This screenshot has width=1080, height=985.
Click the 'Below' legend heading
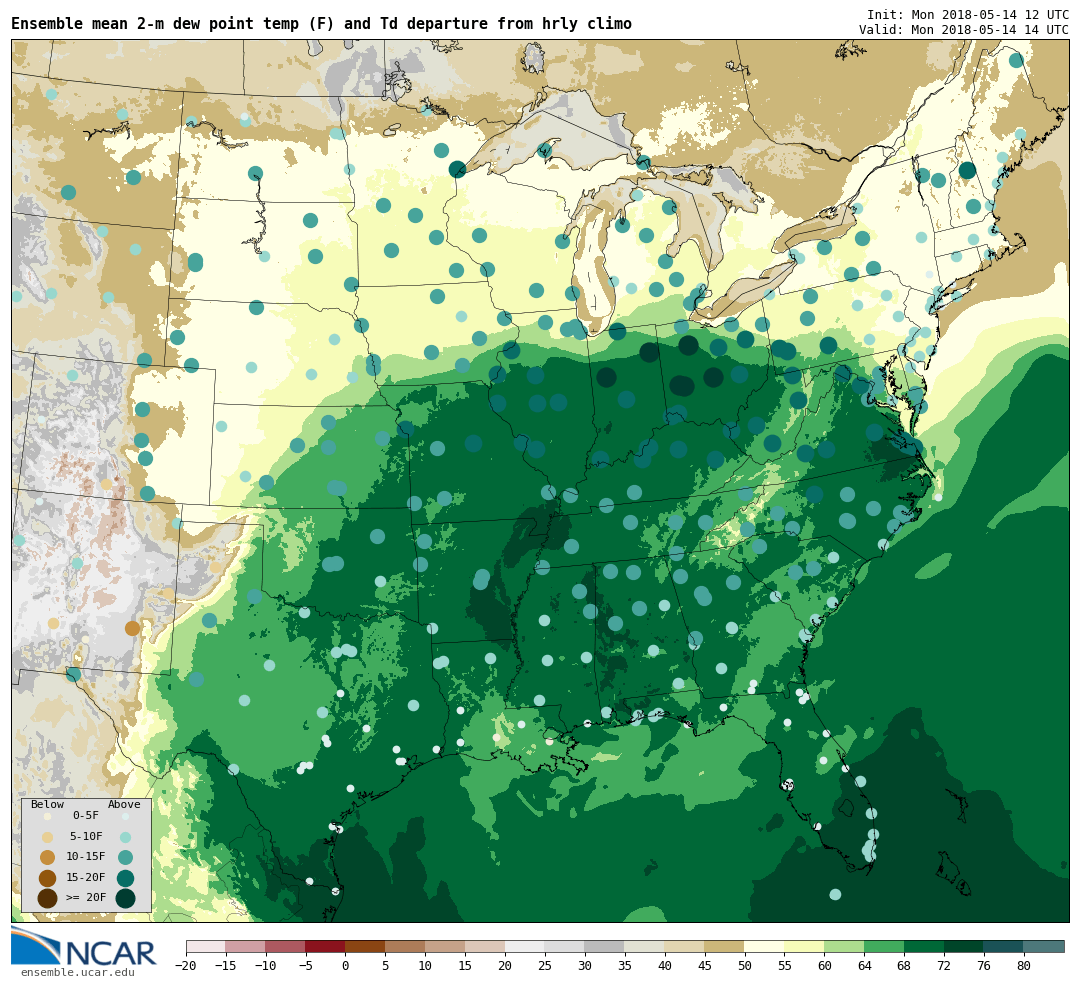coord(48,805)
